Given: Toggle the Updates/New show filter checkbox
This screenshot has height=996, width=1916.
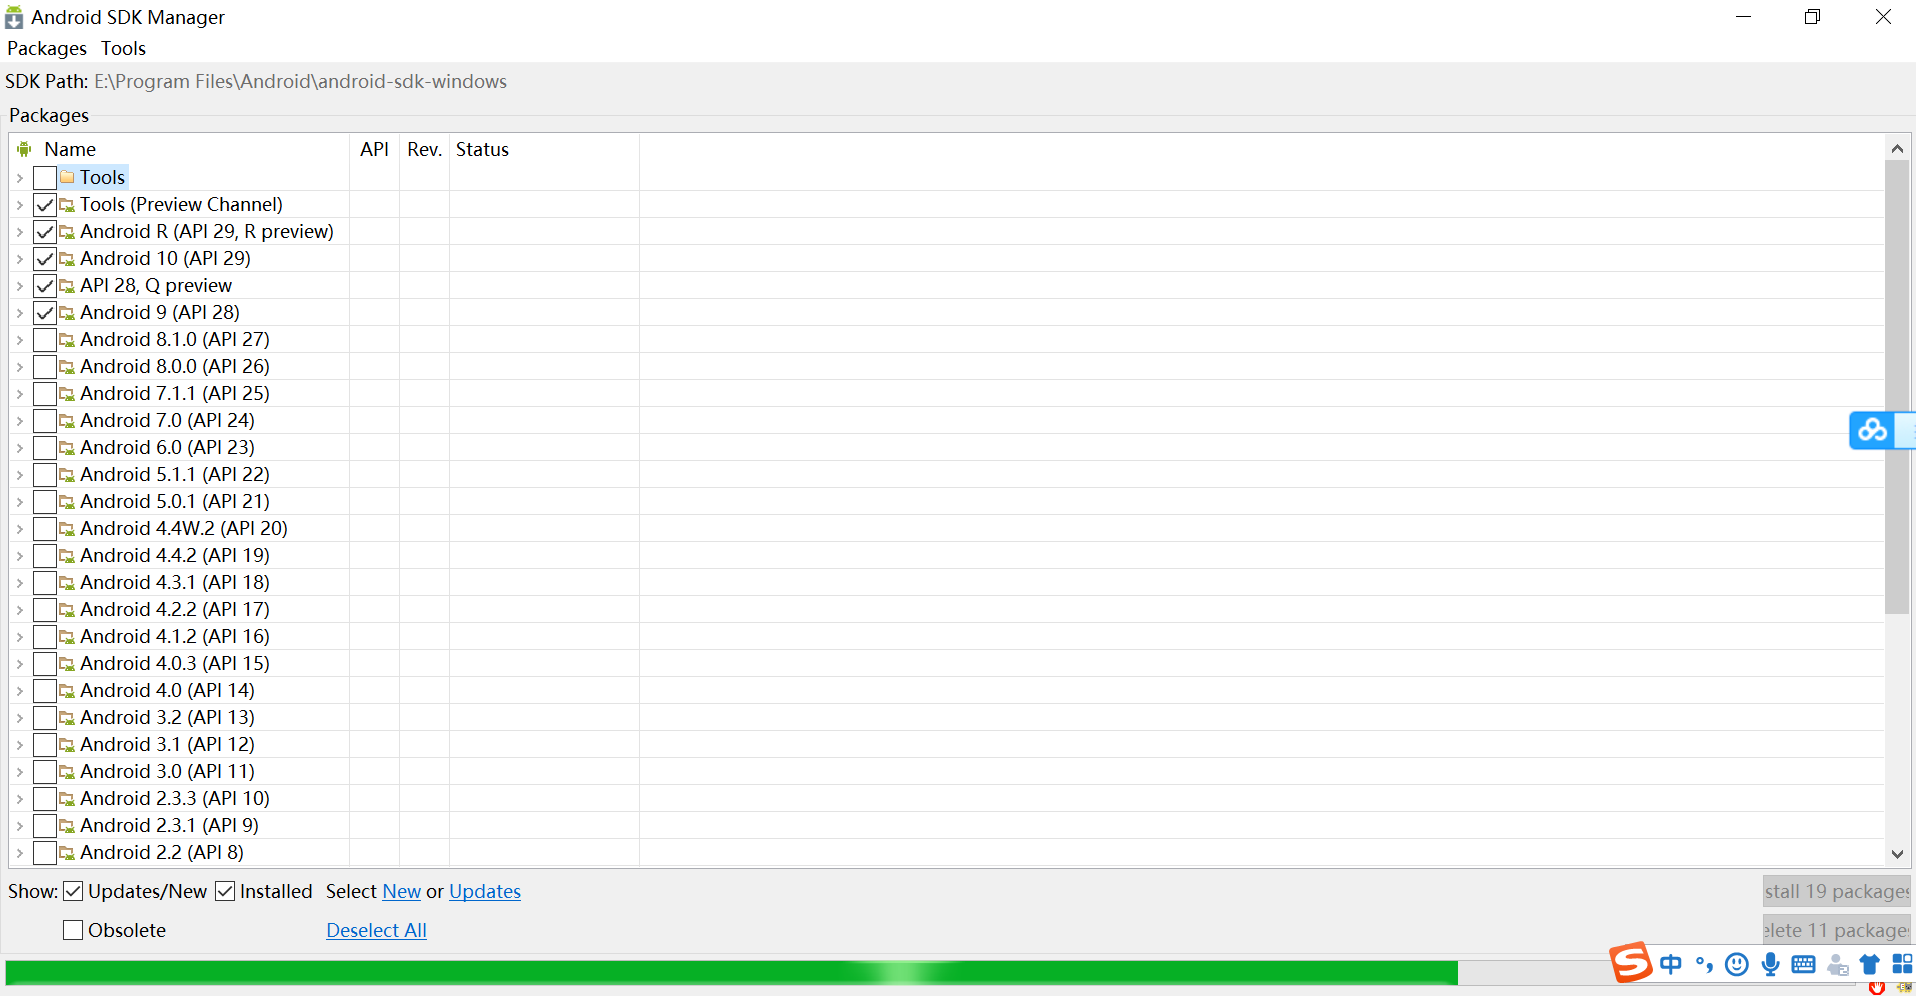Looking at the screenshot, I should click(73, 891).
